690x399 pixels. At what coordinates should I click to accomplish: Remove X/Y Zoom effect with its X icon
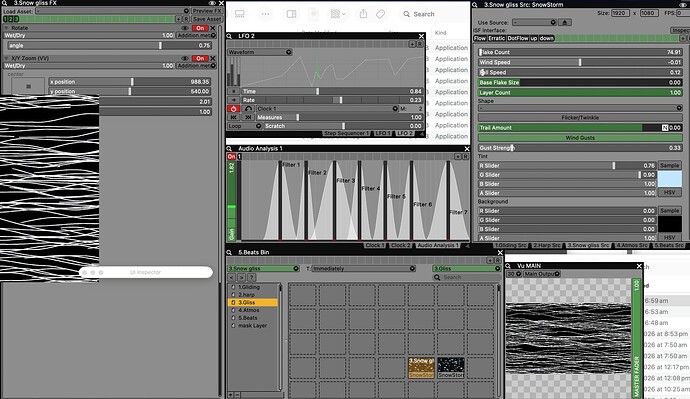[213, 59]
